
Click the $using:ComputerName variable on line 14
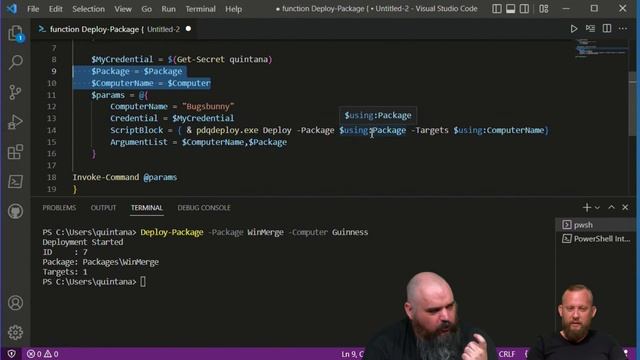pos(499,130)
